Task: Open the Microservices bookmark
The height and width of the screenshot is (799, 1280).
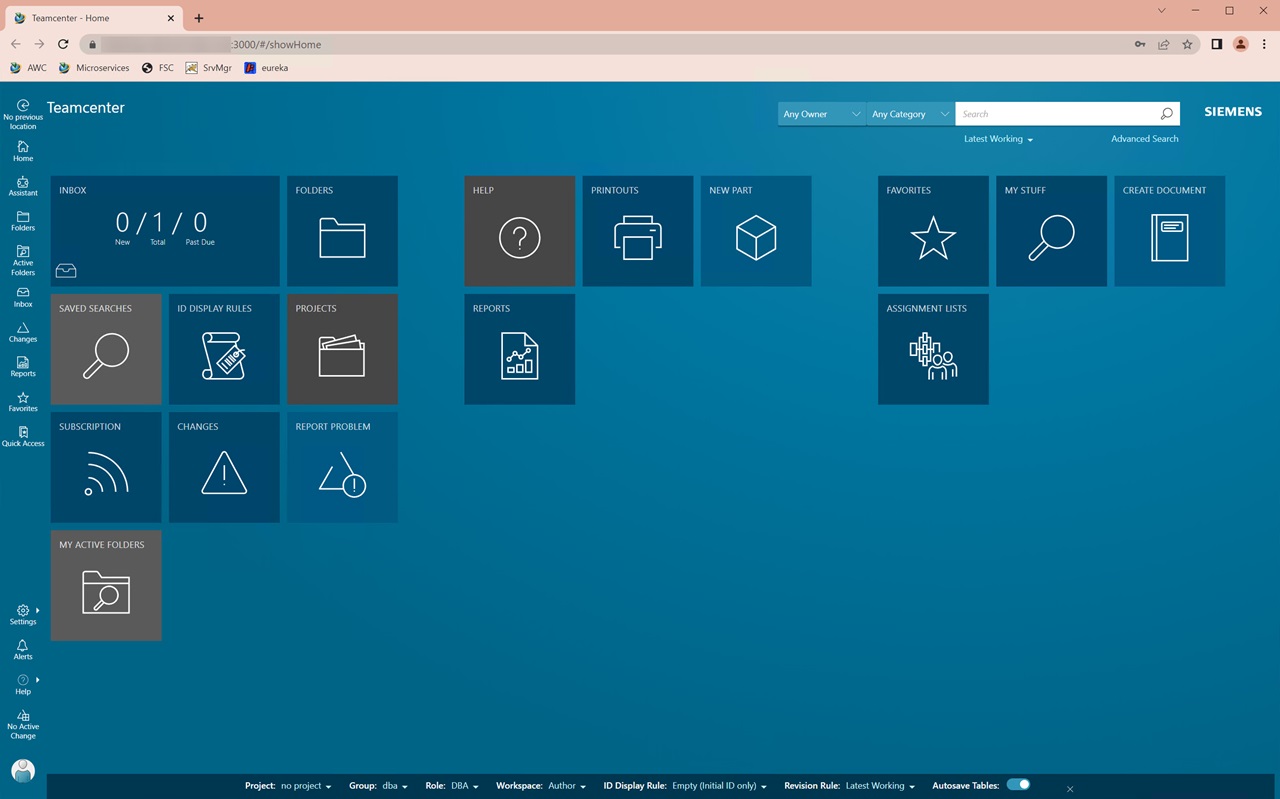Action: [94, 68]
